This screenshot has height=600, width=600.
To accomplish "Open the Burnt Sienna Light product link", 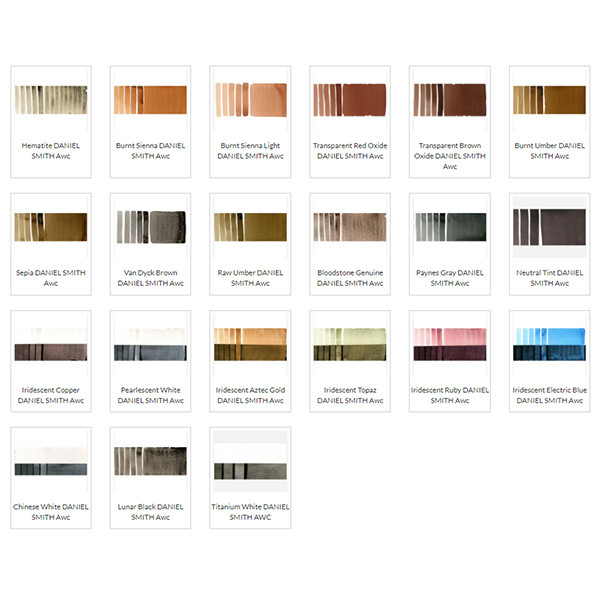I will click(250, 151).
